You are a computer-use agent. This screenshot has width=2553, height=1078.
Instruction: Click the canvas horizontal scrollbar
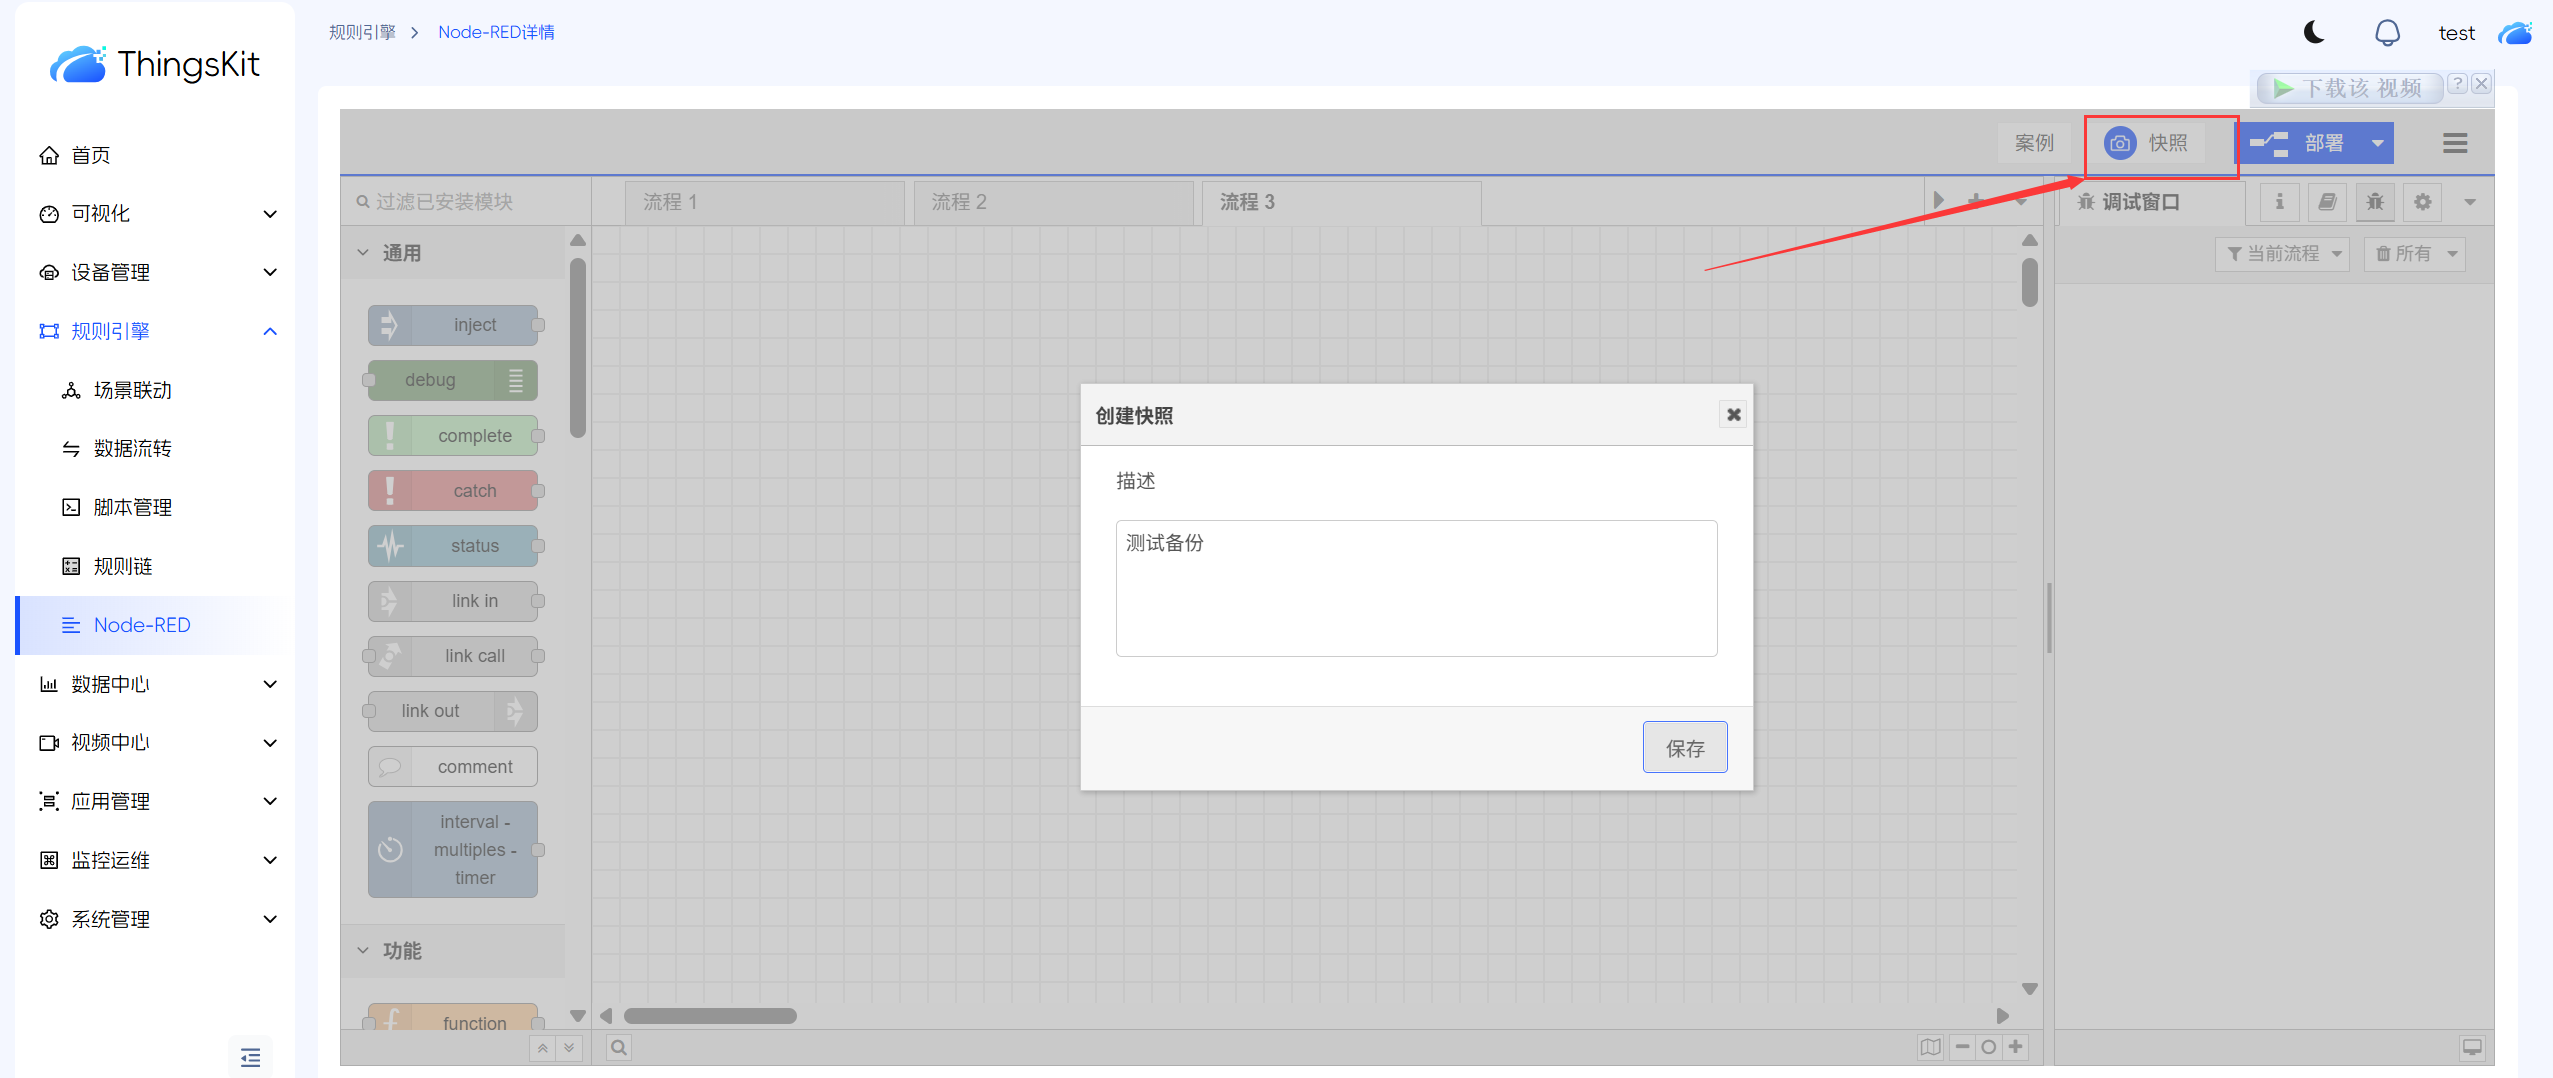point(710,1016)
